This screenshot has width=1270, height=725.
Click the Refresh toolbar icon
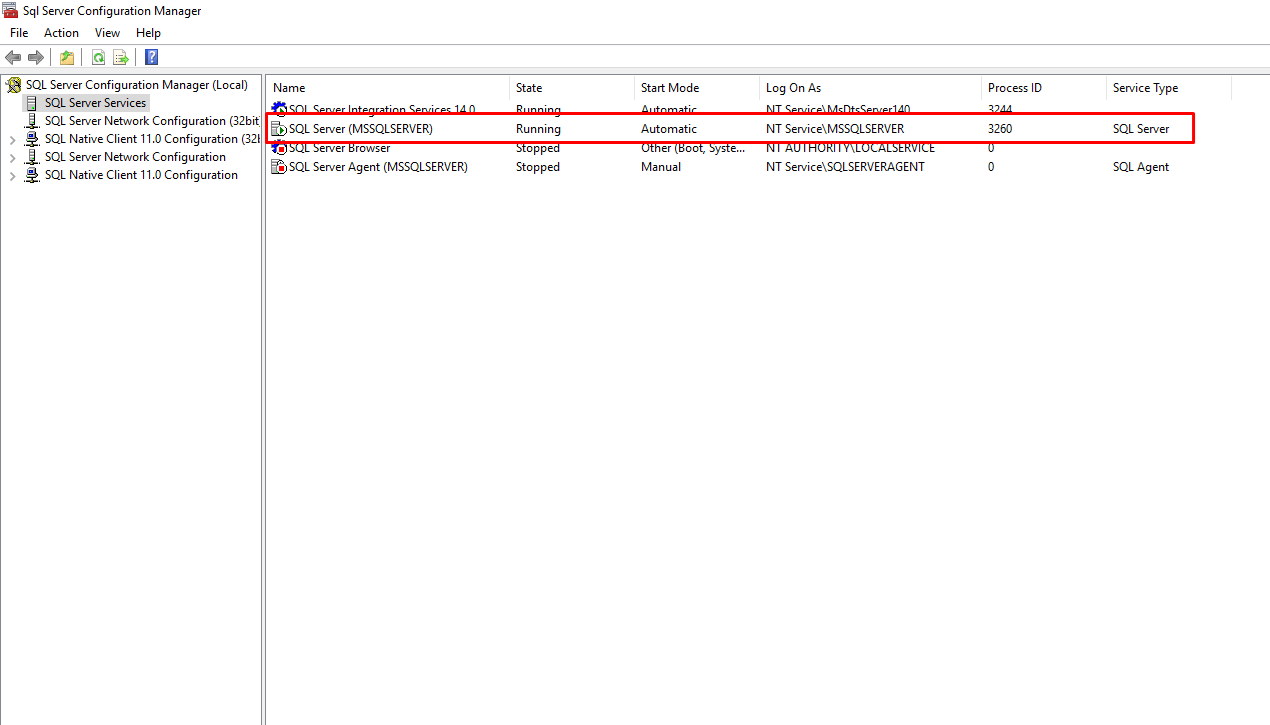[x=98, y=57]
